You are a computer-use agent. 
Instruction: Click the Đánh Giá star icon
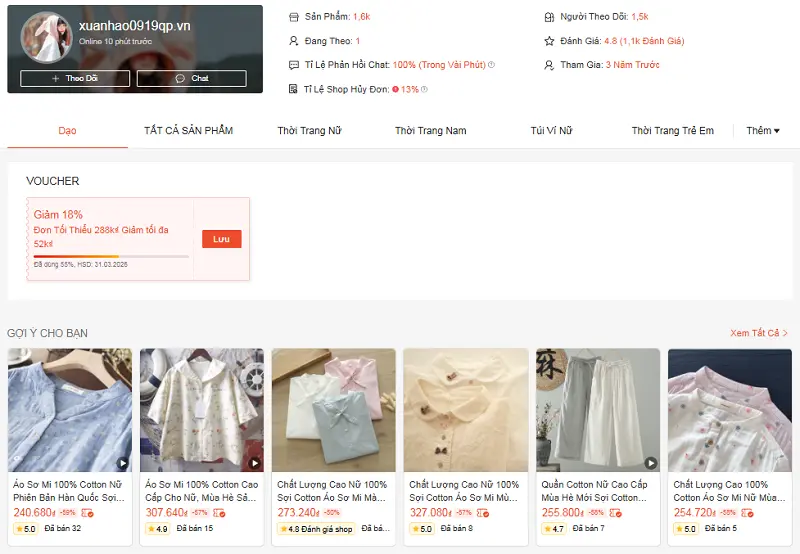(x=549, y=41)
